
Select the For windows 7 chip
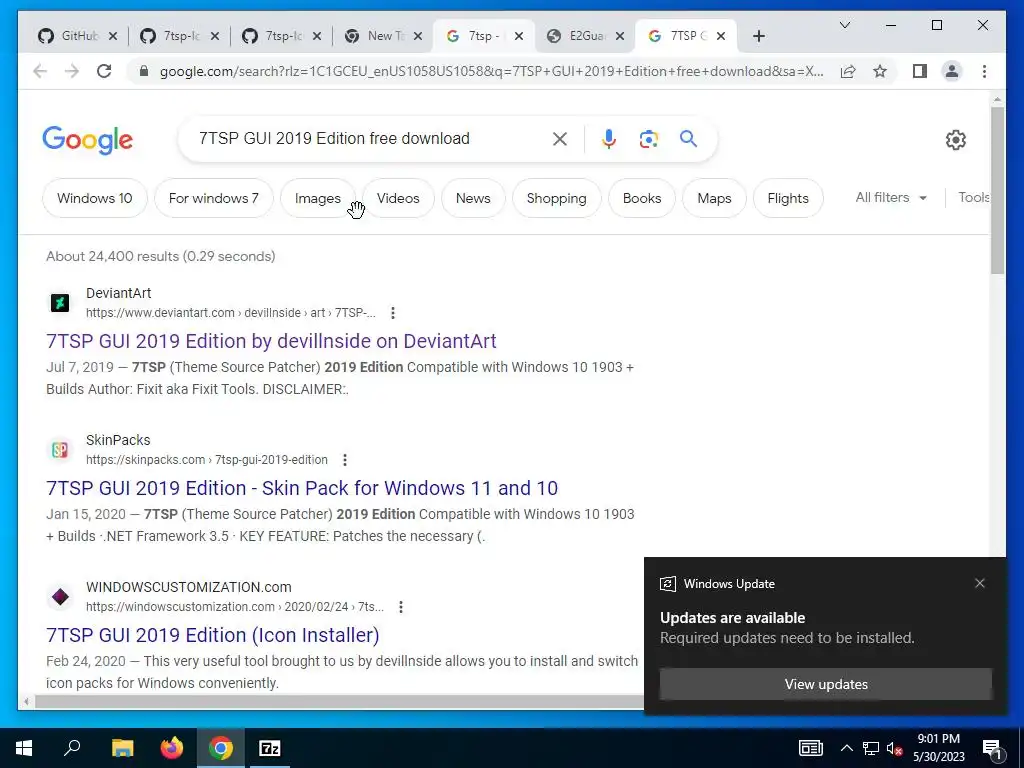(214, 198)
